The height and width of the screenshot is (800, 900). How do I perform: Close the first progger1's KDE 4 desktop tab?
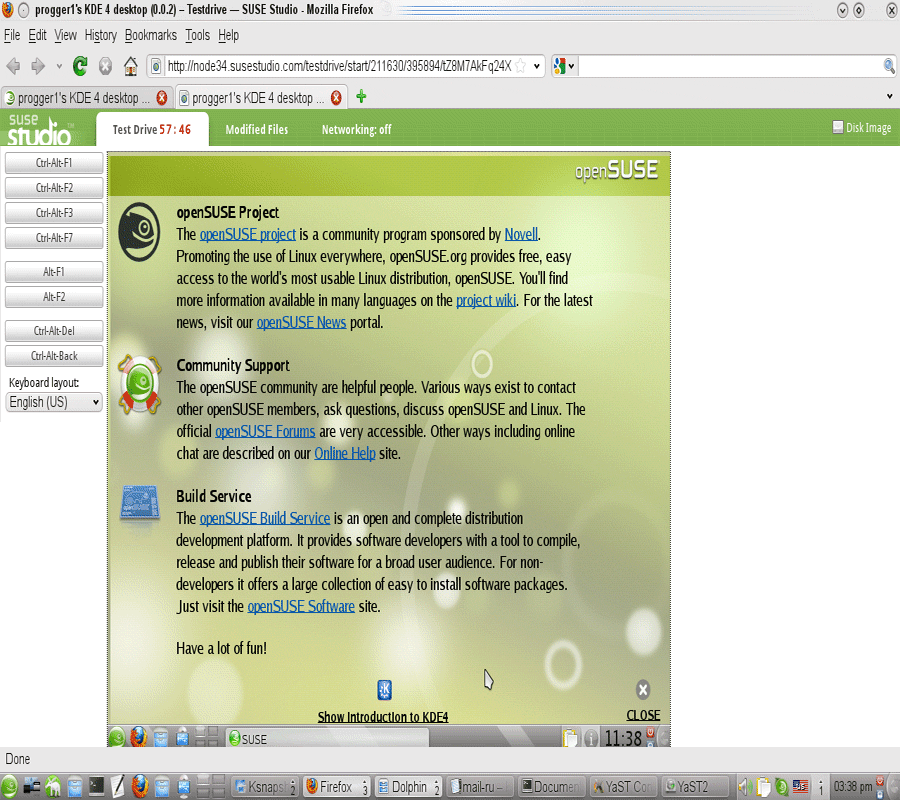tap(162, 98)
